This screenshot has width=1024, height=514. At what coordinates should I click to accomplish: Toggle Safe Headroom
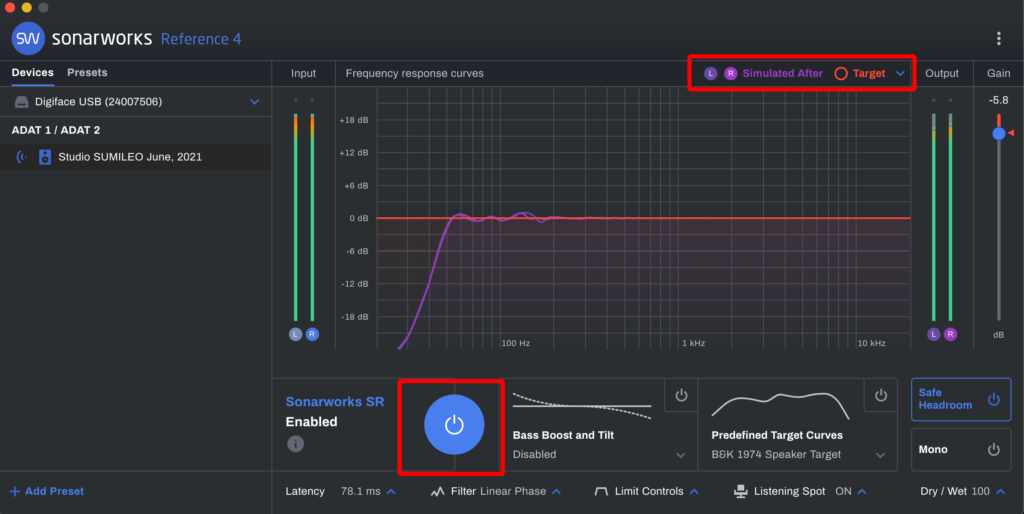(961, 399)
